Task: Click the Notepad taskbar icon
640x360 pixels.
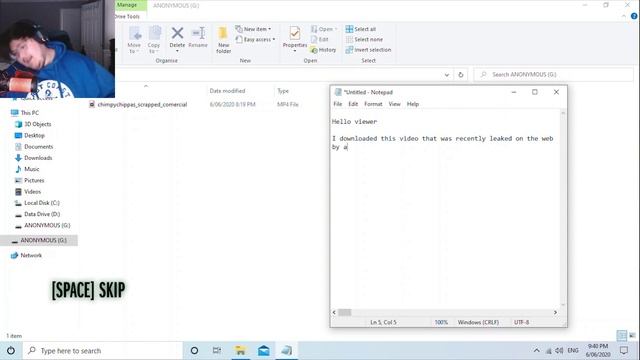Action: tap(287, 351)
